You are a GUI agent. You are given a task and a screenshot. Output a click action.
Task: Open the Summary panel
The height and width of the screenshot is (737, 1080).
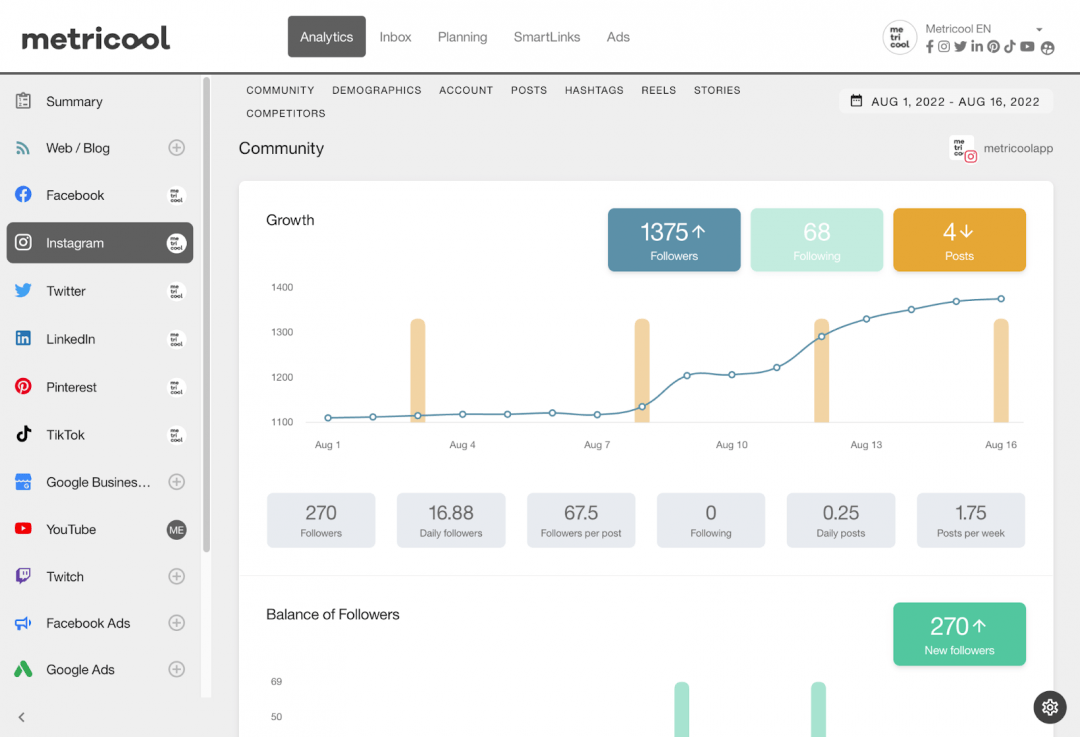tap(74, 101)
